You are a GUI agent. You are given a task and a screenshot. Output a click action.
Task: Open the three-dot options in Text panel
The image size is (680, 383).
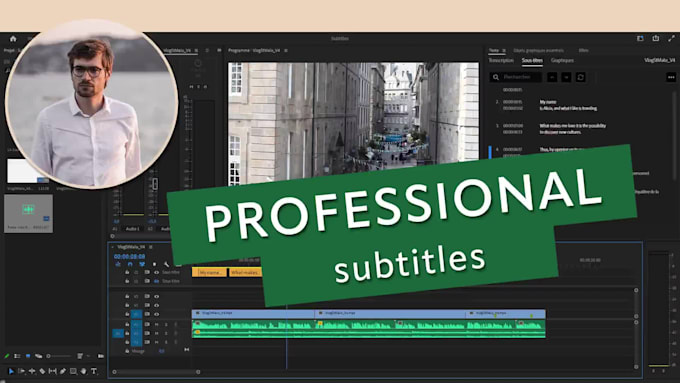[671, 77]
